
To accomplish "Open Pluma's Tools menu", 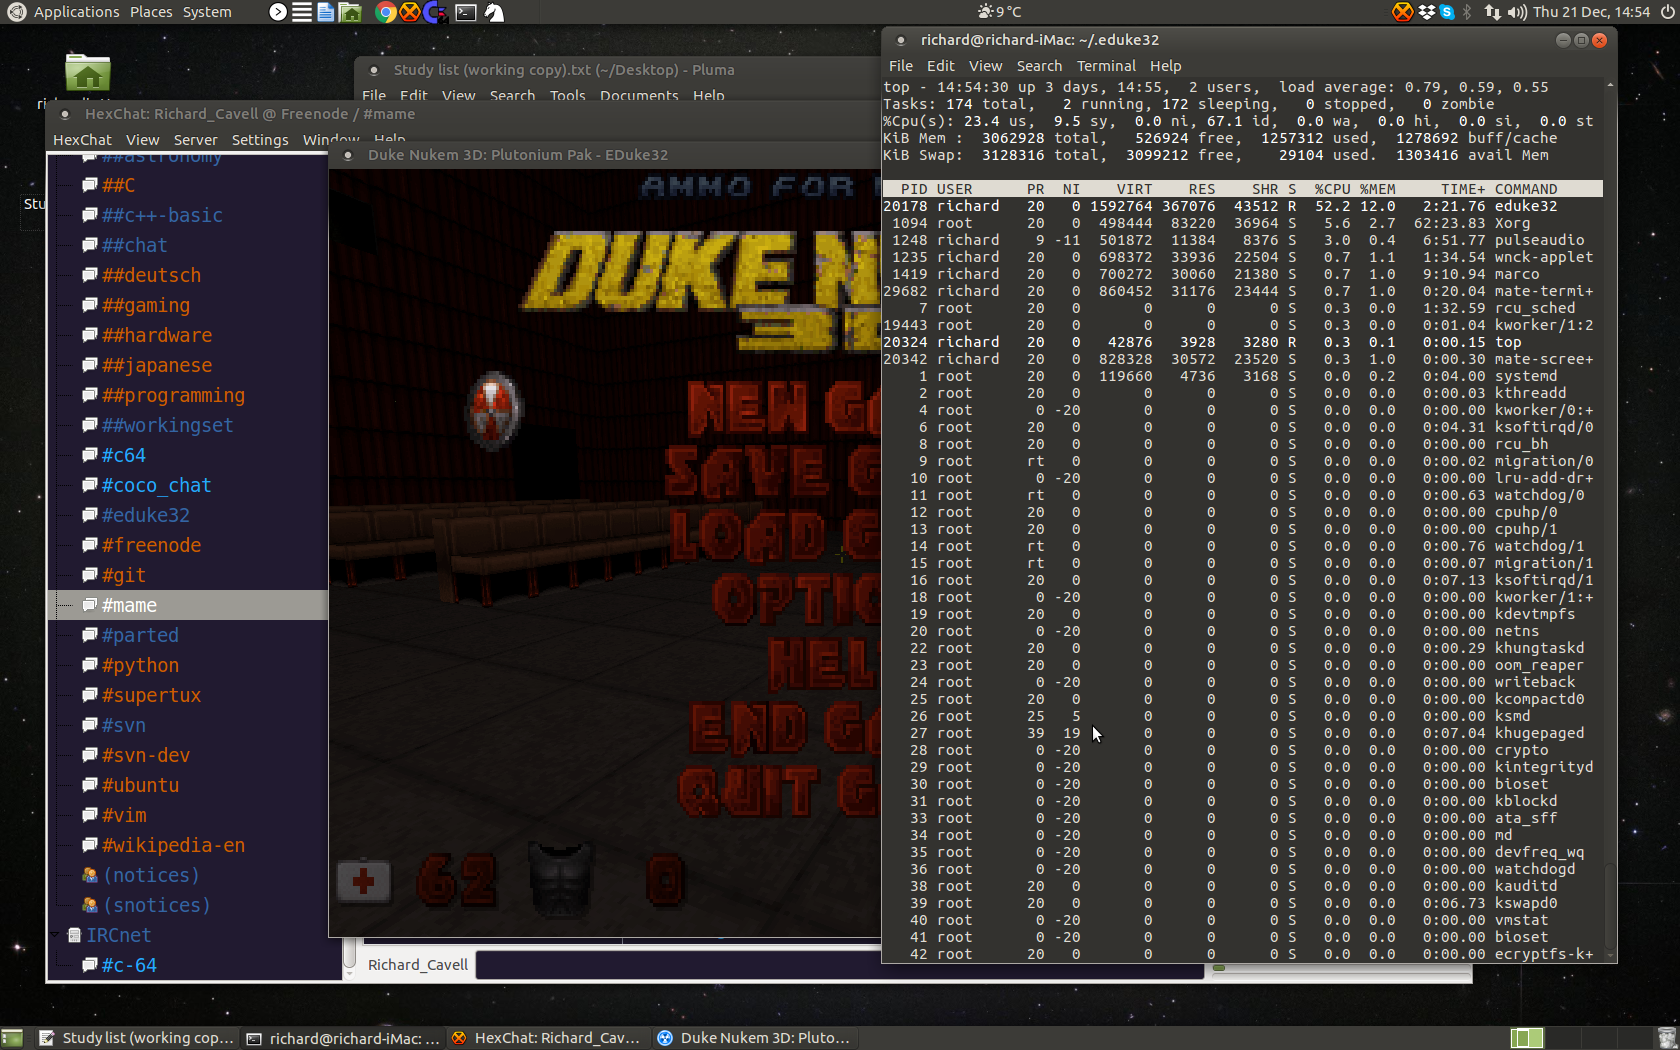I will (567, 96).
